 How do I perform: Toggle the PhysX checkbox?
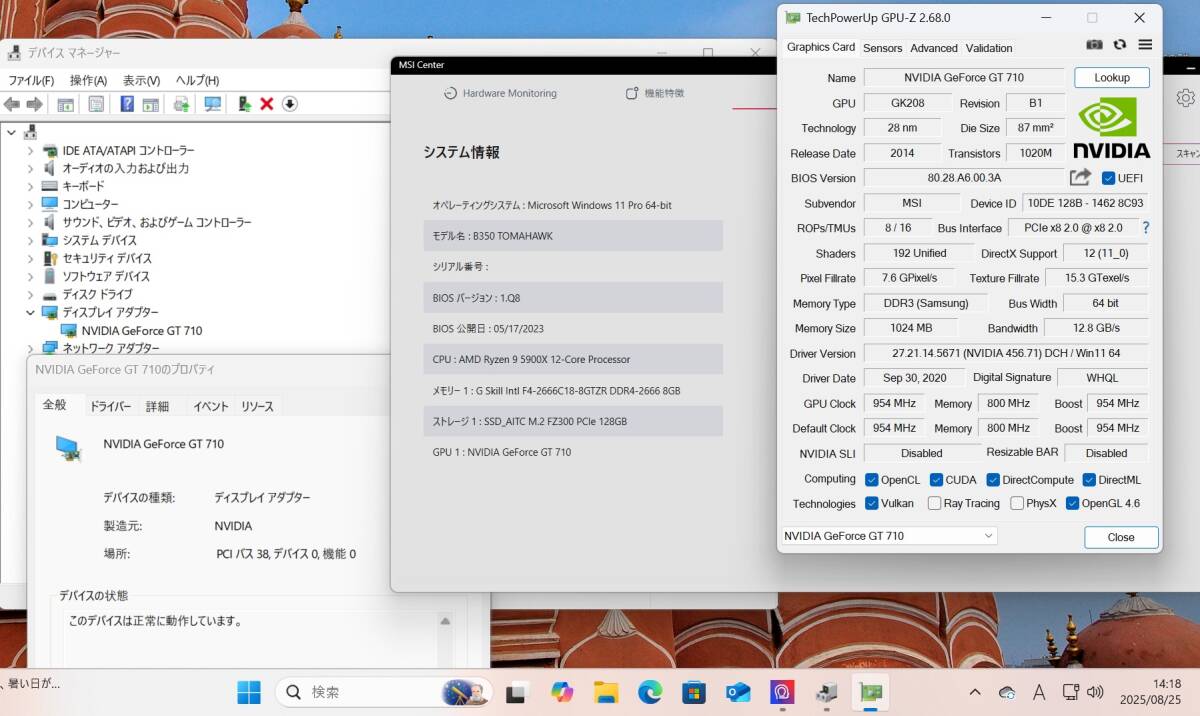tap(1017, 504)
